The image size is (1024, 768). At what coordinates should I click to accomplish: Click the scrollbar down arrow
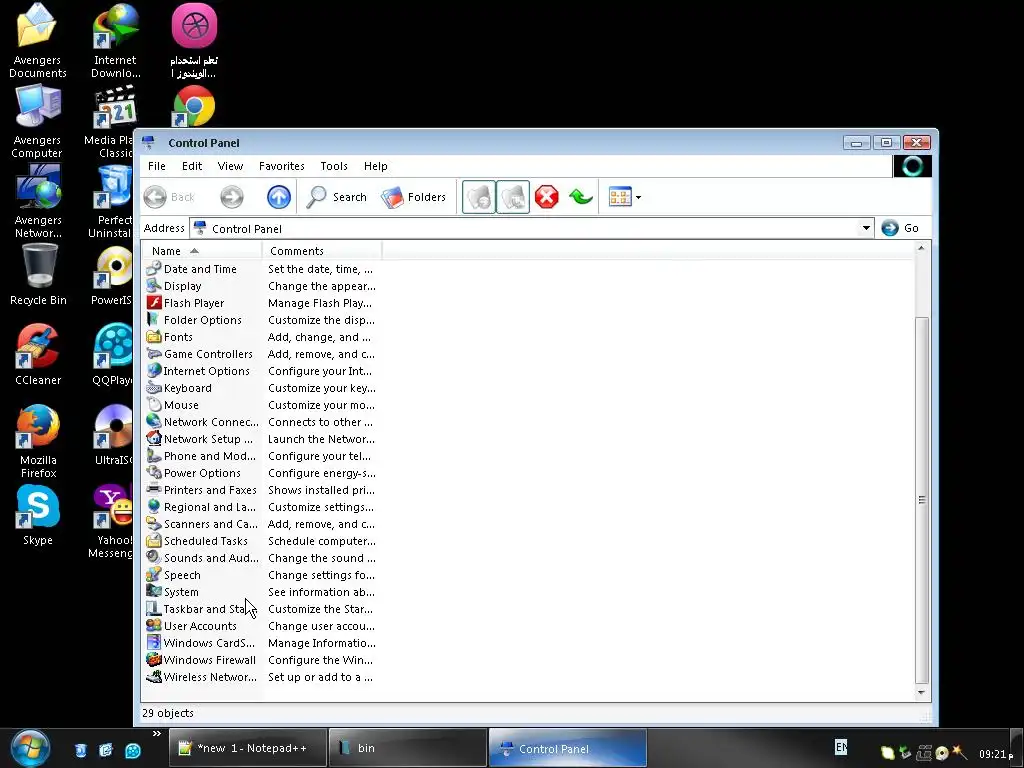(x=921, y=693)
